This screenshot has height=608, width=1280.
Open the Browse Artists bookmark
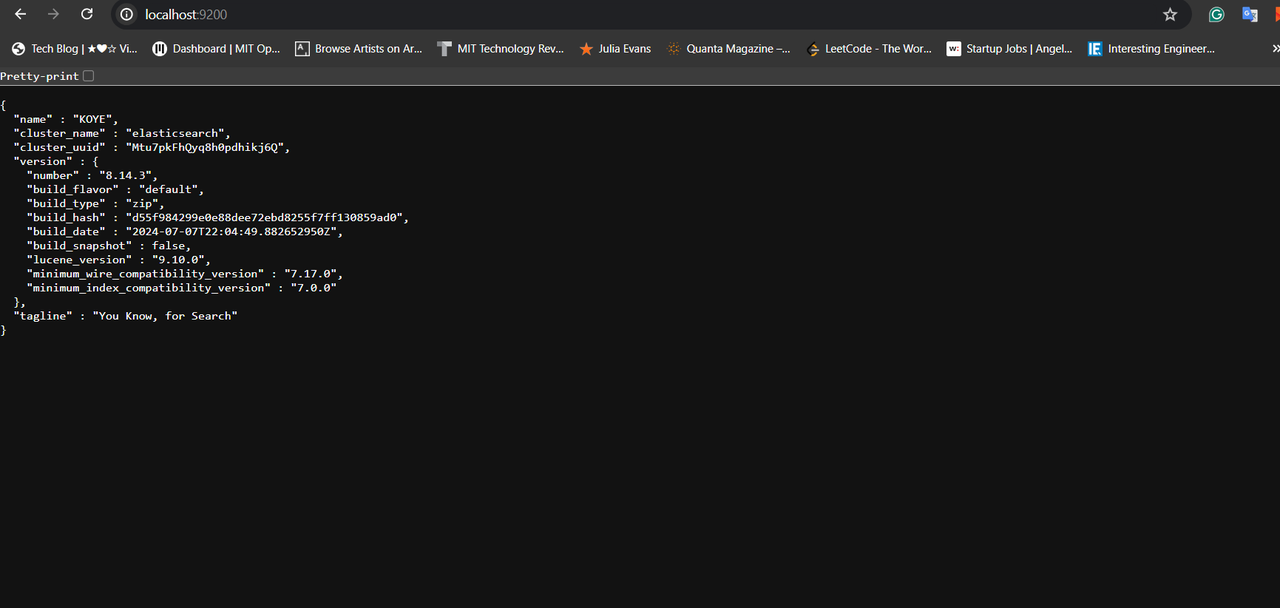tap(358, 48)
